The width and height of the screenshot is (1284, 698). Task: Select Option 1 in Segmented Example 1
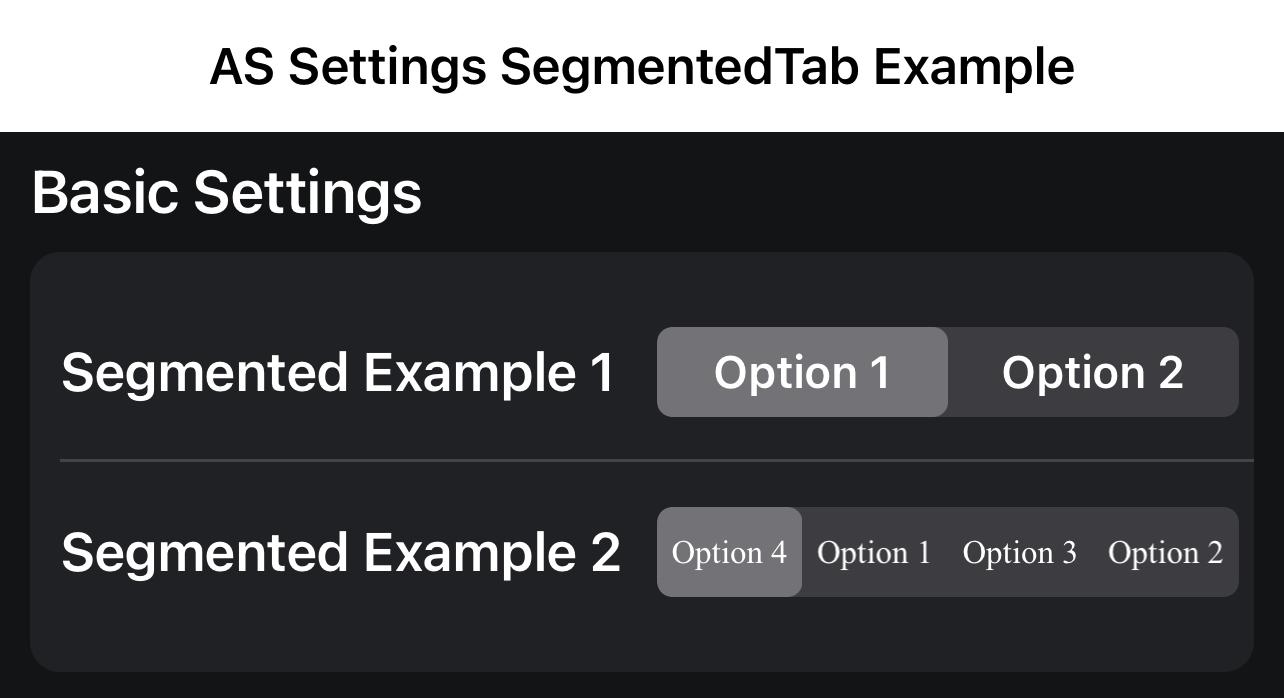[802, 372]
